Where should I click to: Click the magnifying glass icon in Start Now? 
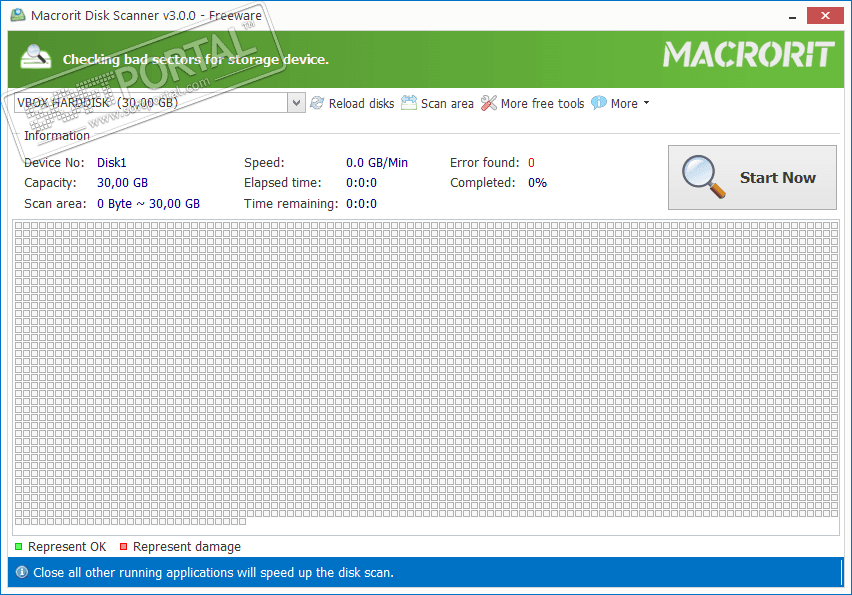[703, 177]
